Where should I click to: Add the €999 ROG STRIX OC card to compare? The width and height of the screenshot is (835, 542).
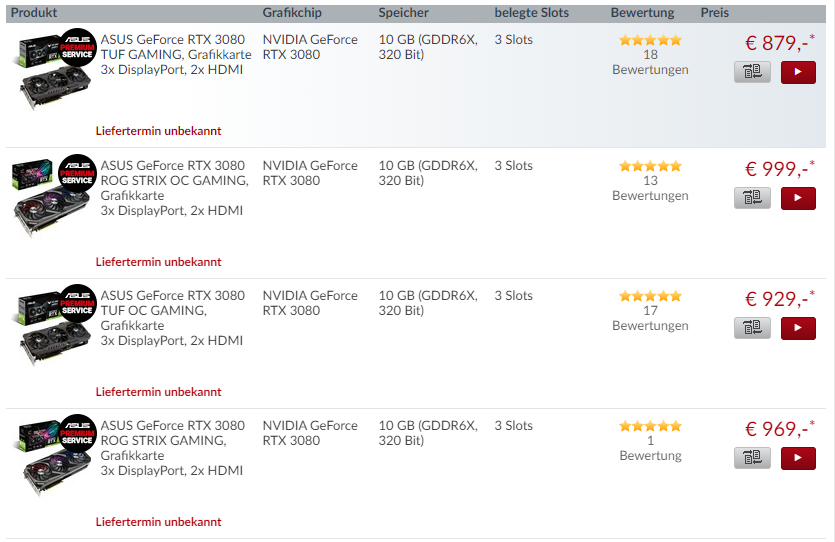tap(752, 198)
